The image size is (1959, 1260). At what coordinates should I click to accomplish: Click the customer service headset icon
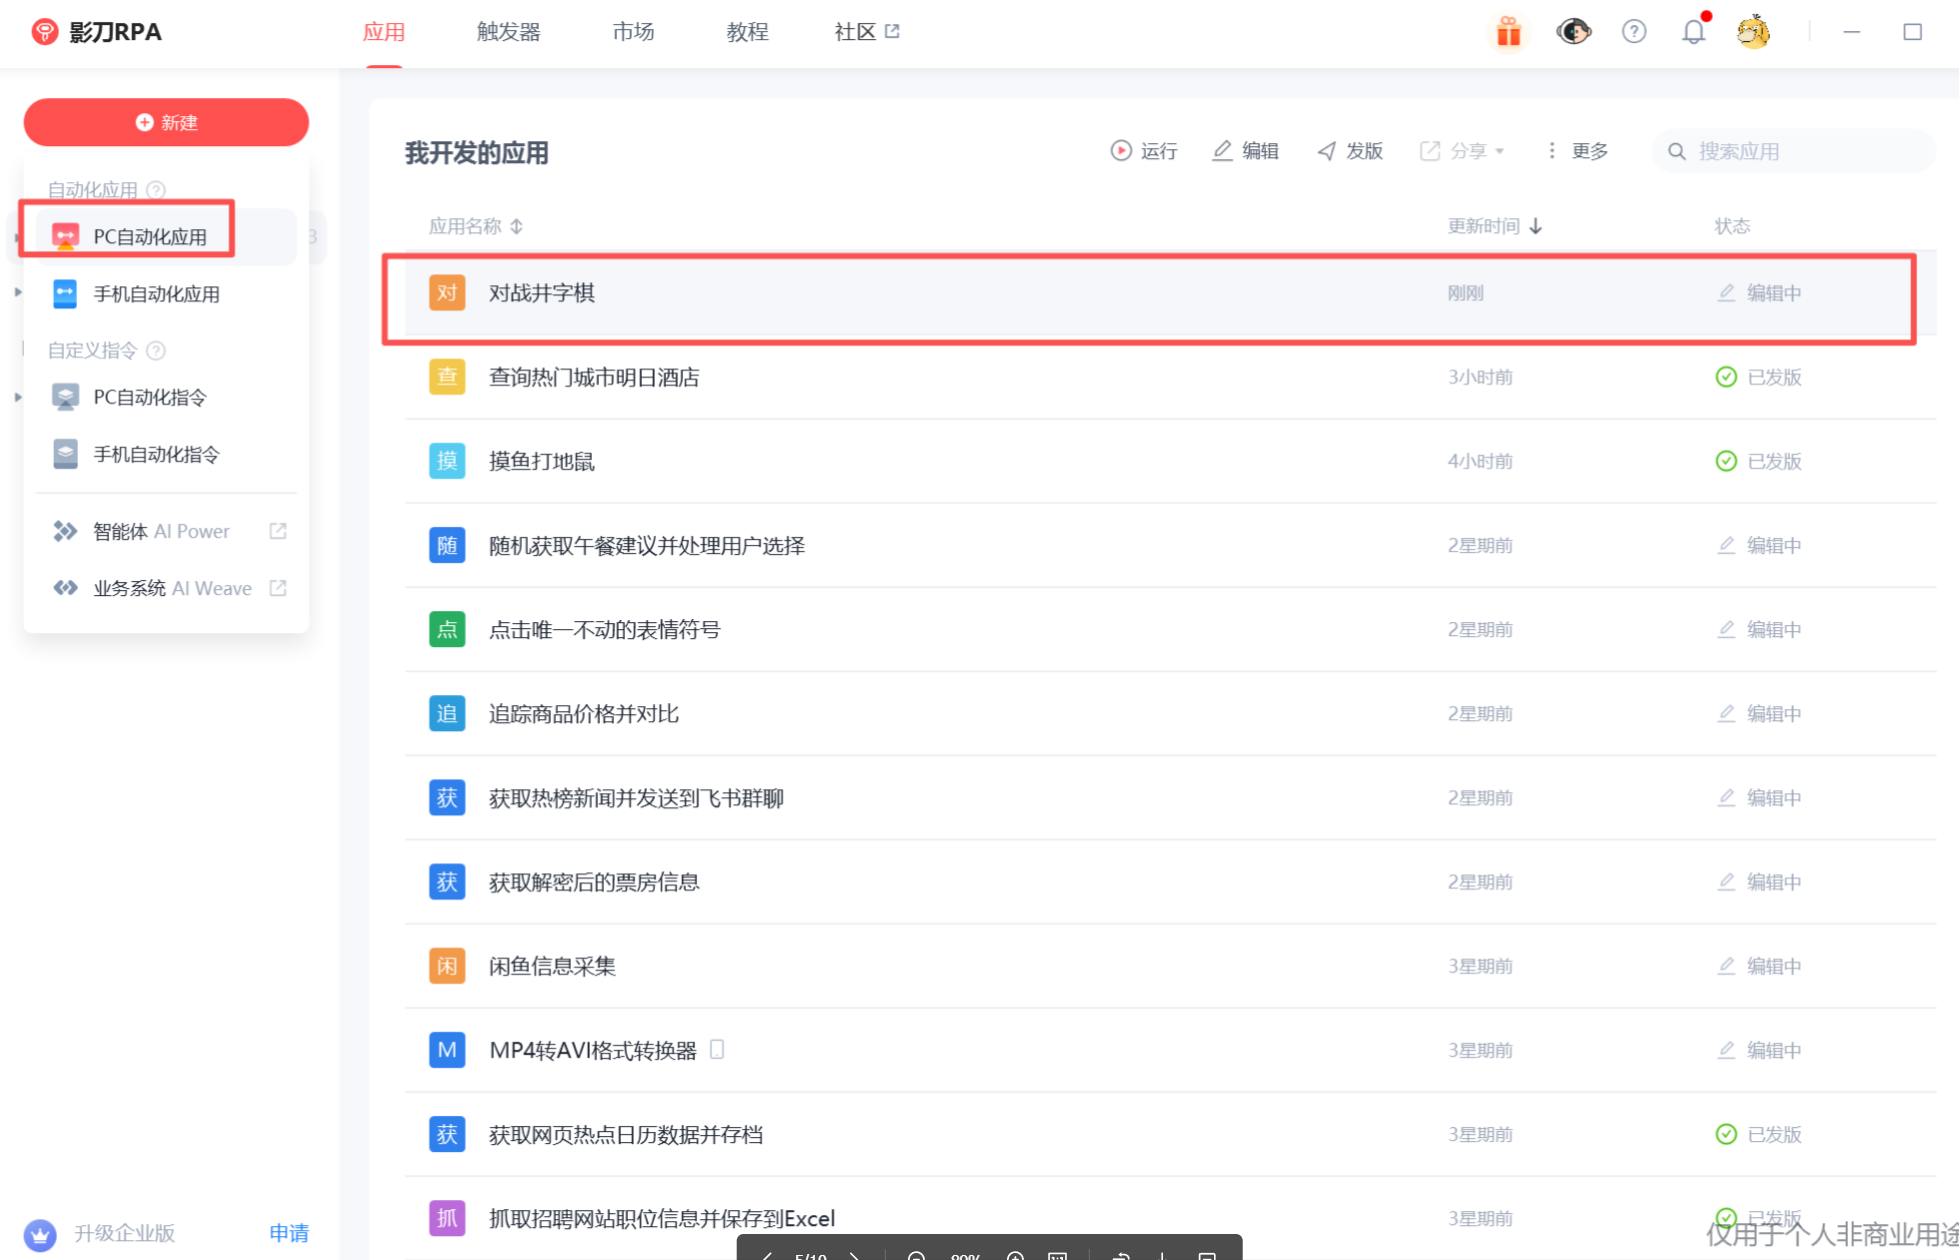1573,32
